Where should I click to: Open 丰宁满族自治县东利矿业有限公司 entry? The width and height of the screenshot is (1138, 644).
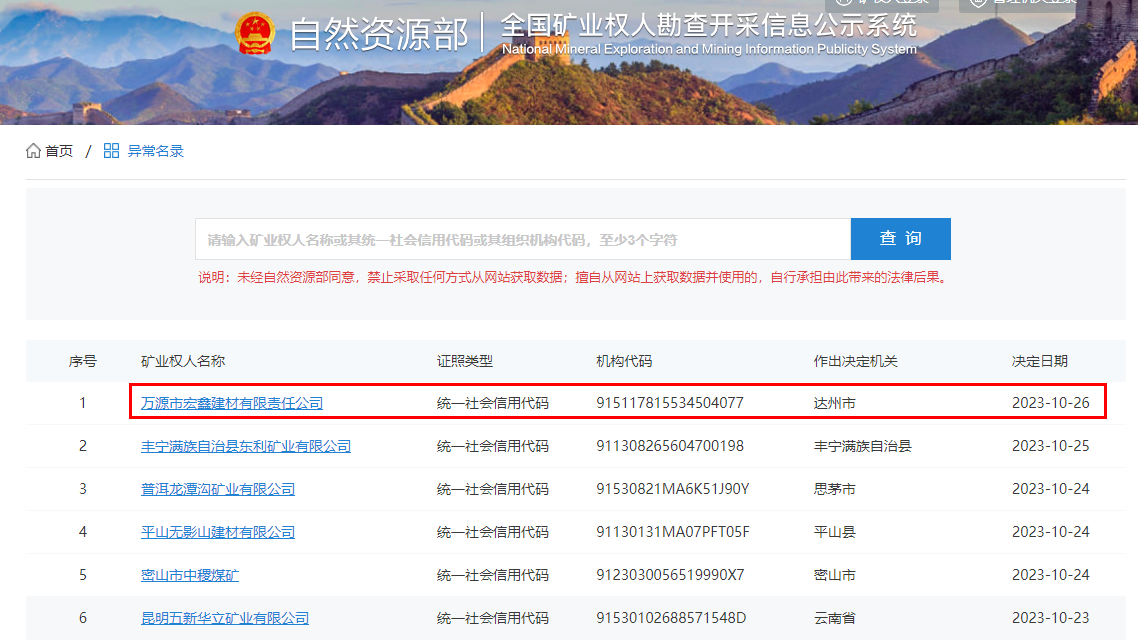(246, 446)
